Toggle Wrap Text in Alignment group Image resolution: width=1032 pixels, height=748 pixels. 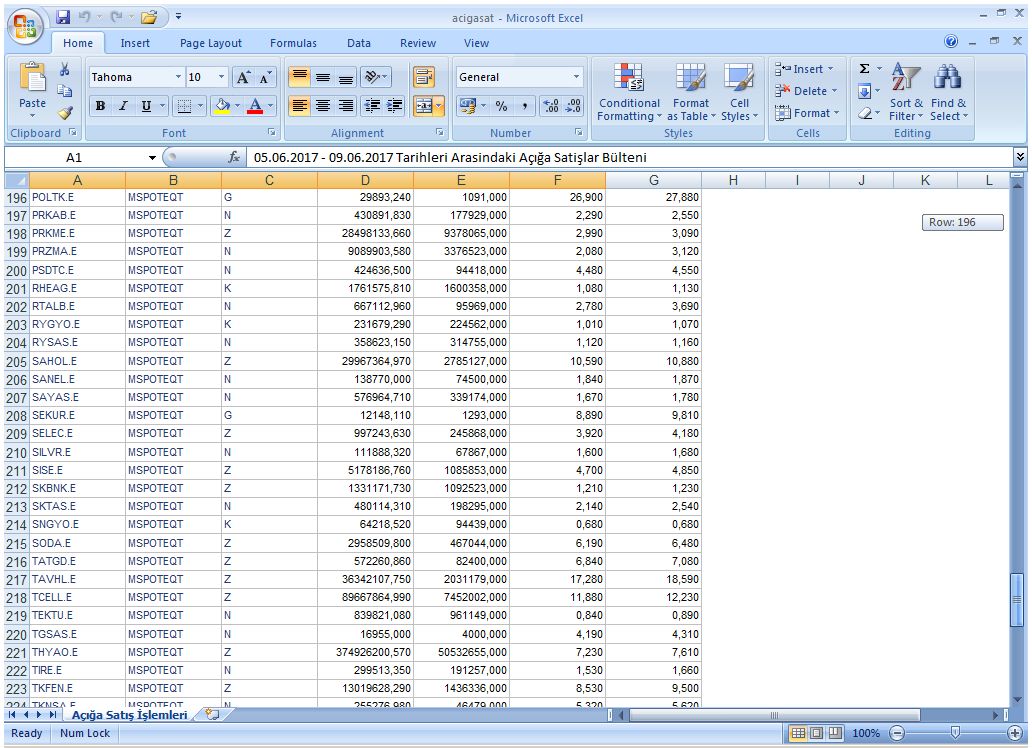(423, 77)
